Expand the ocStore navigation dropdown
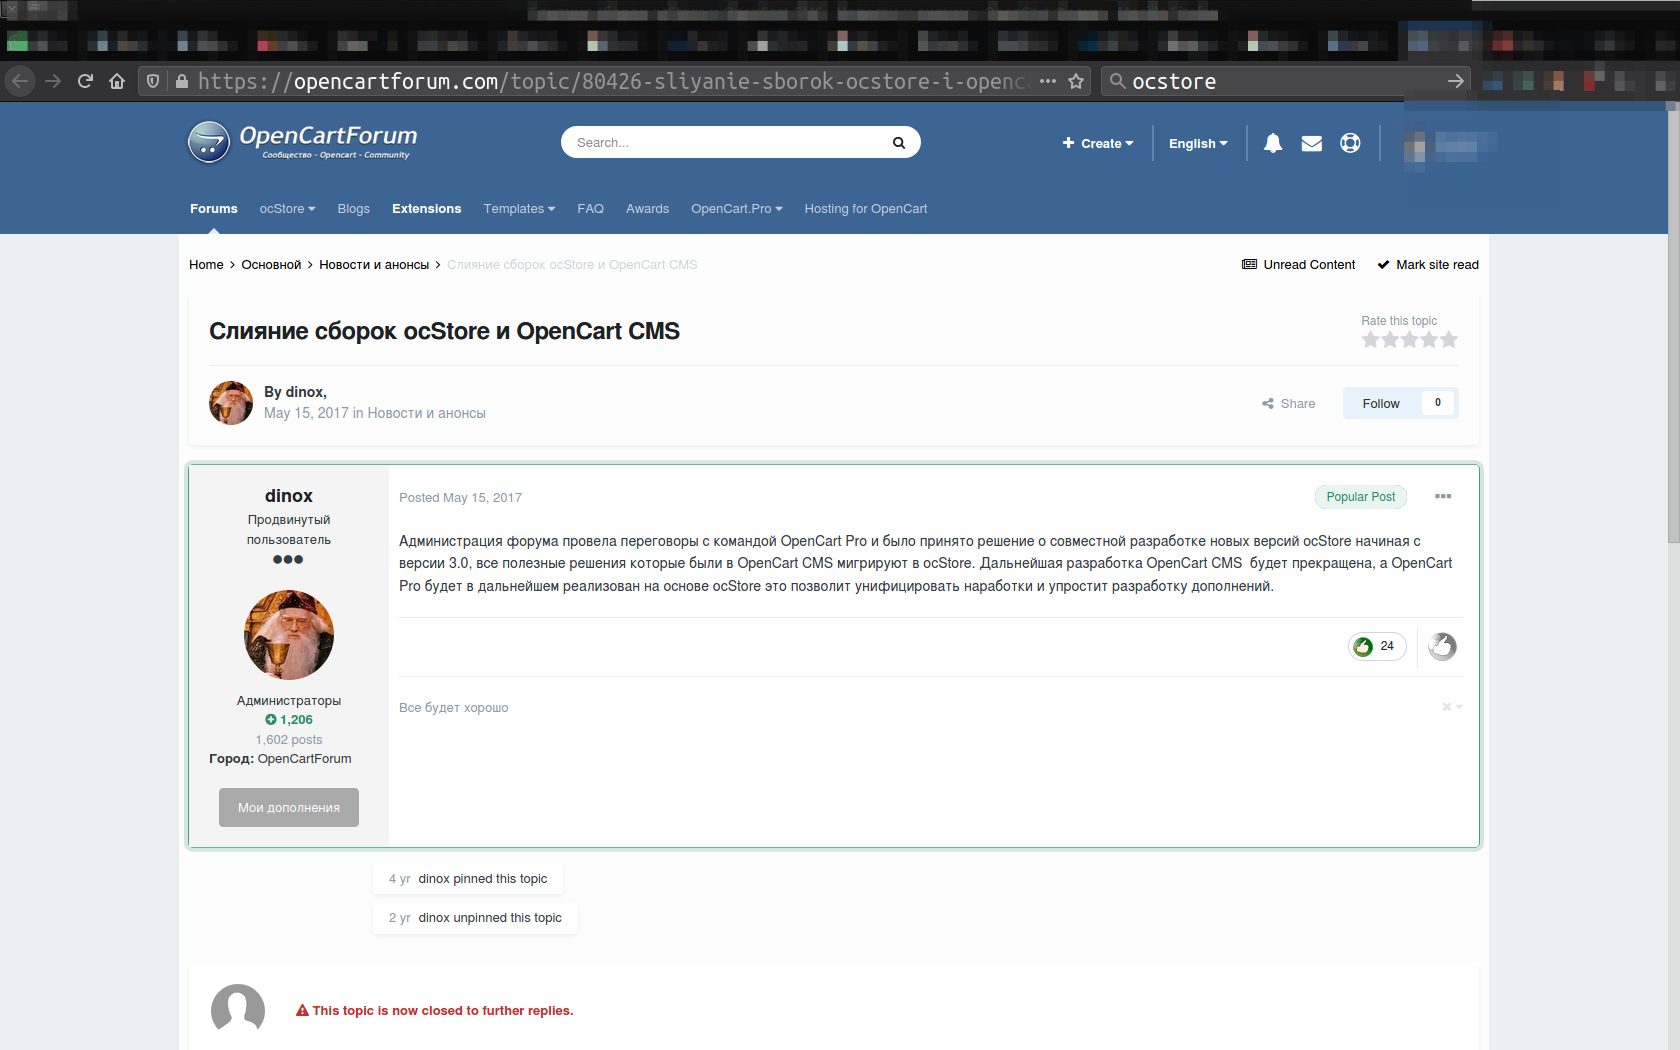The height and width of the screenshot is (1050, 1680). pos(287,209)
